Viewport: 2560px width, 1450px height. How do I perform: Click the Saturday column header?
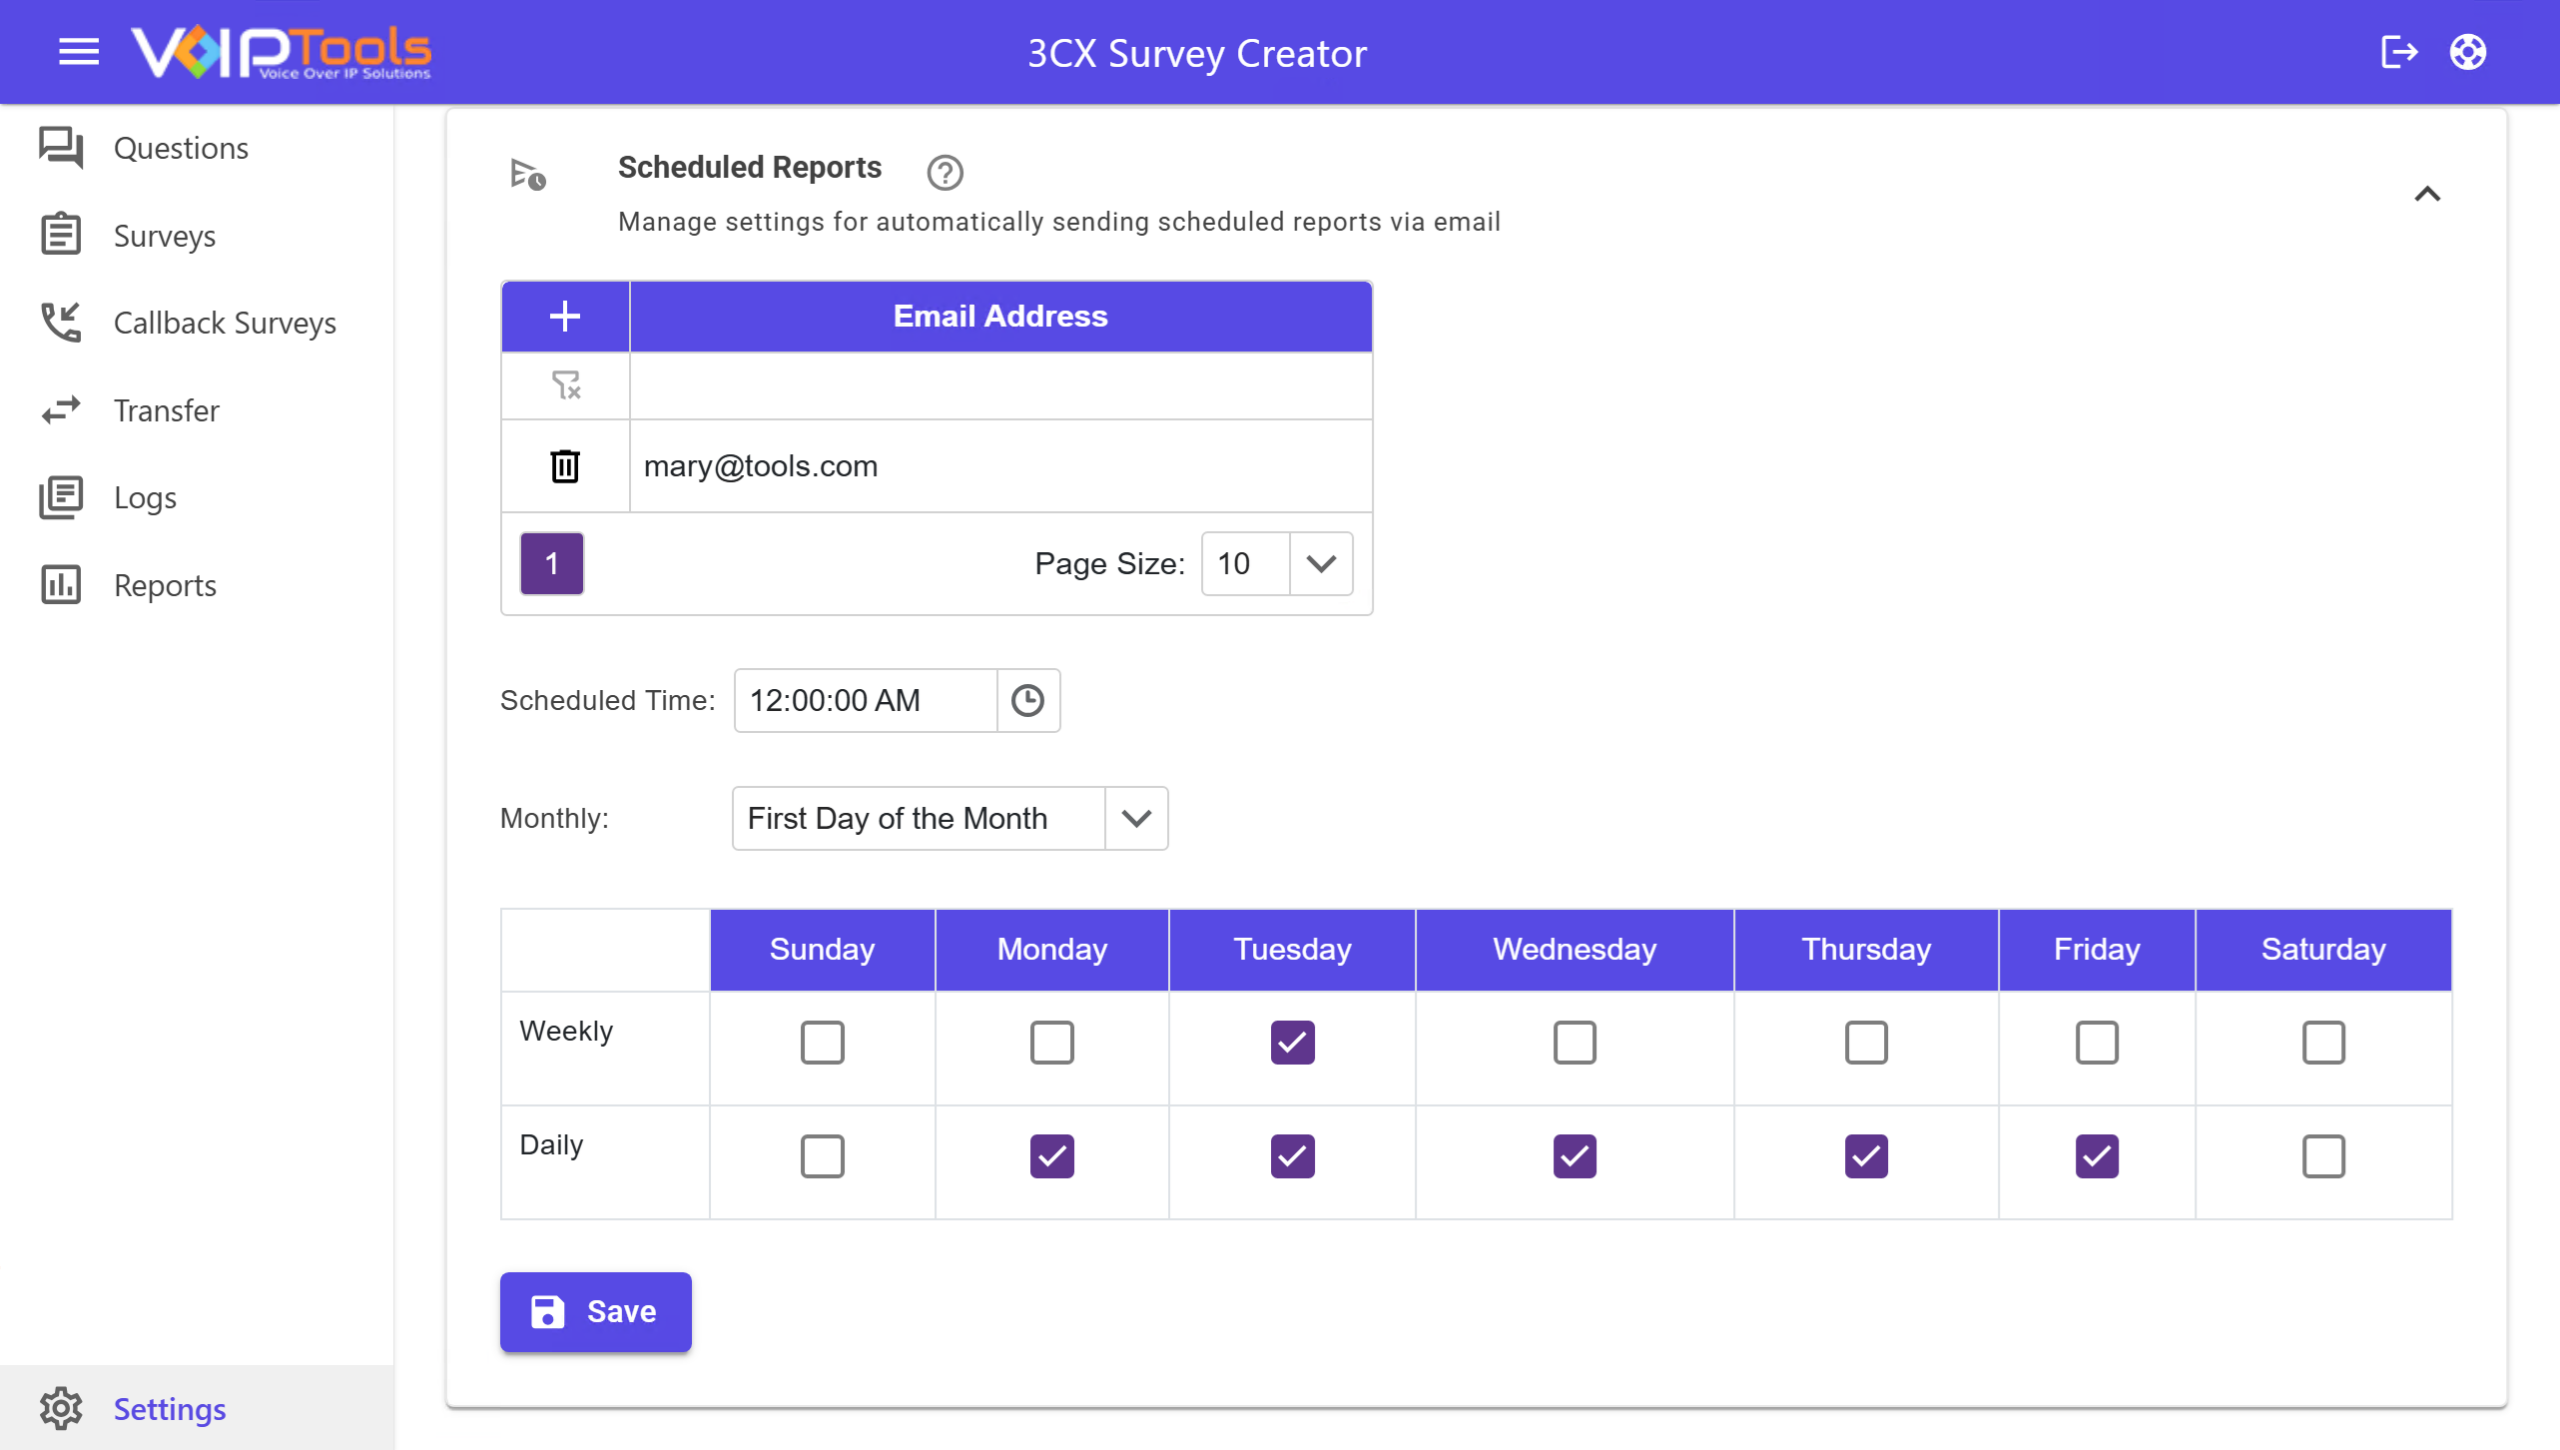coord(2323,949)
